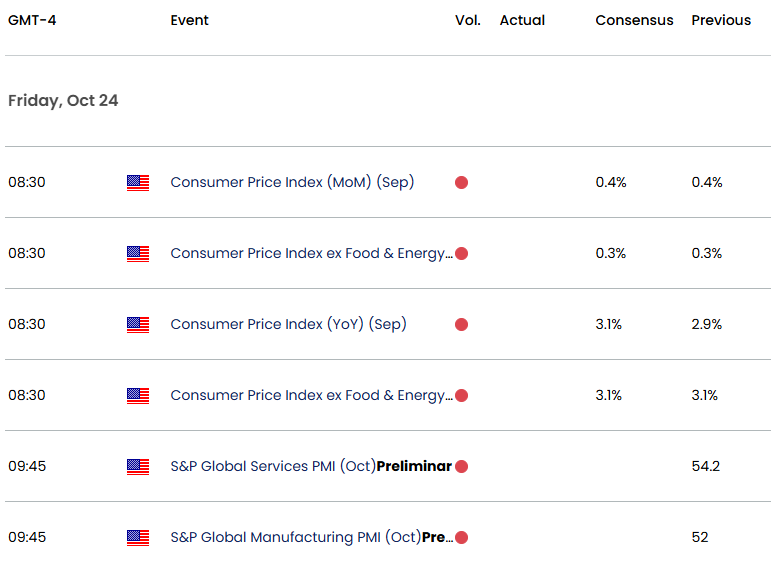Click the Vol. column header
This screenshot has width=771, height=564.
point(468,20)
